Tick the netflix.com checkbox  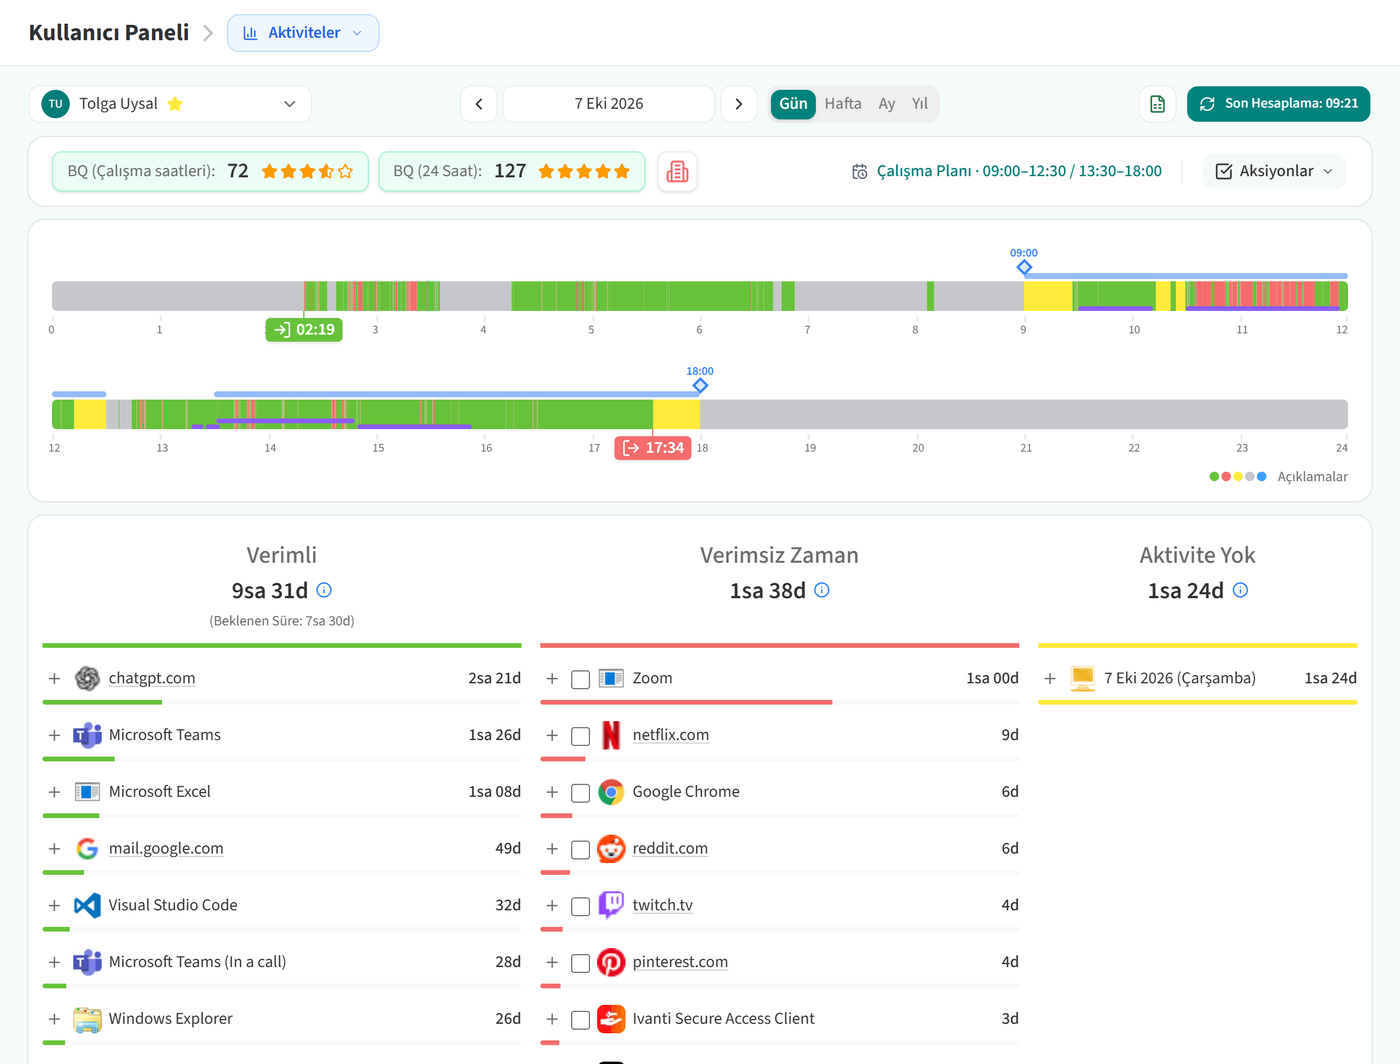point(580,736)
